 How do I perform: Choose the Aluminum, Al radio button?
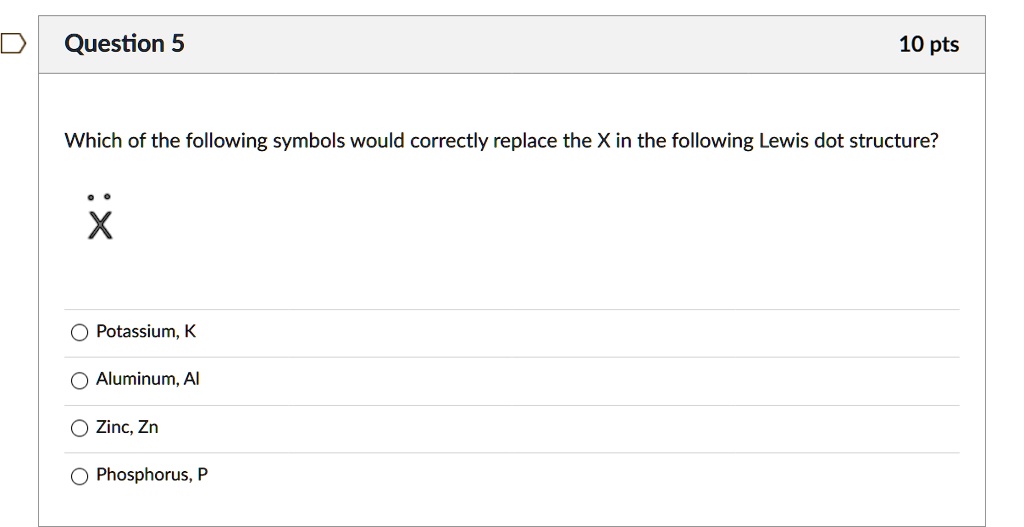click(79, 381)
